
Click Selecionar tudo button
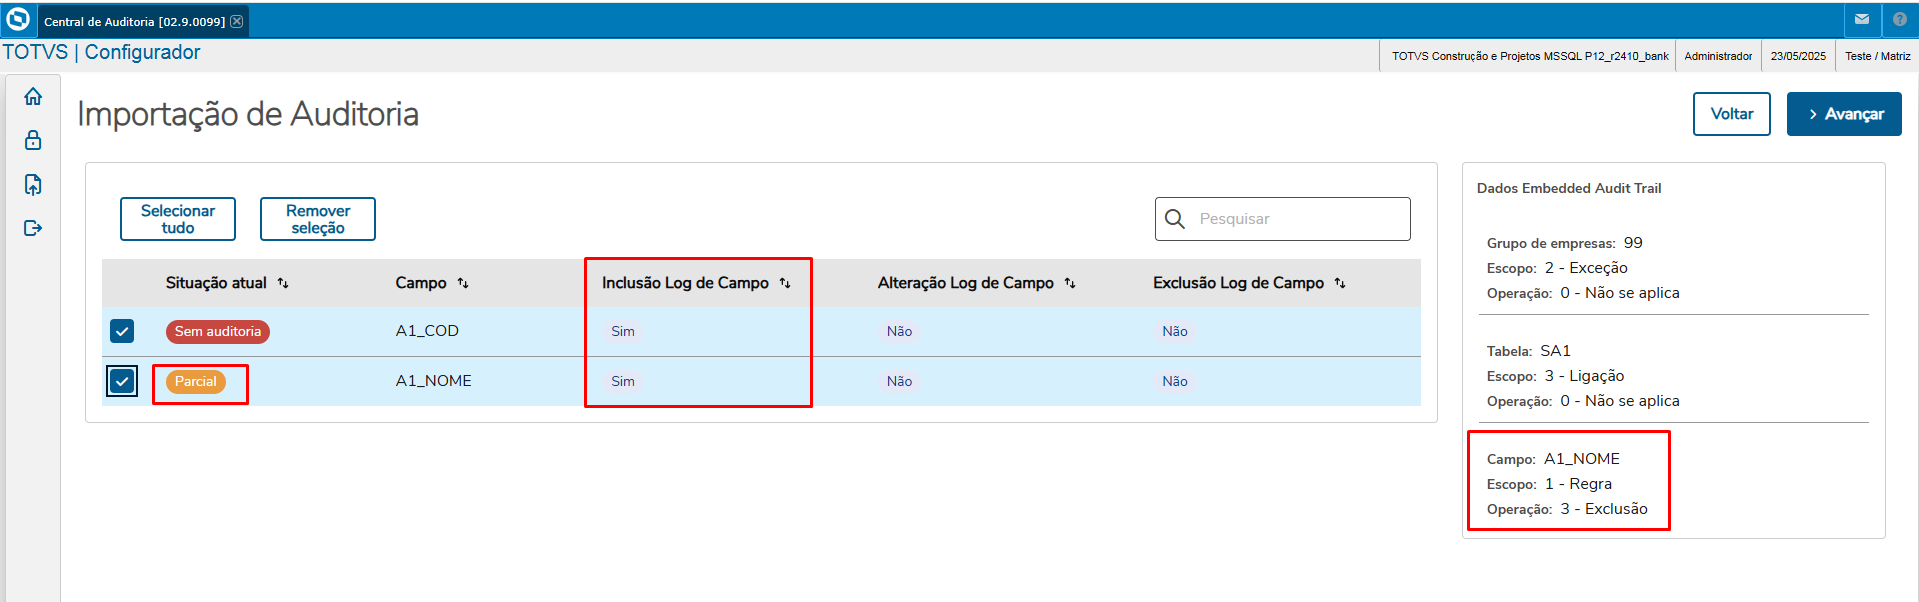pyautogui.click(x=178, y=219)
